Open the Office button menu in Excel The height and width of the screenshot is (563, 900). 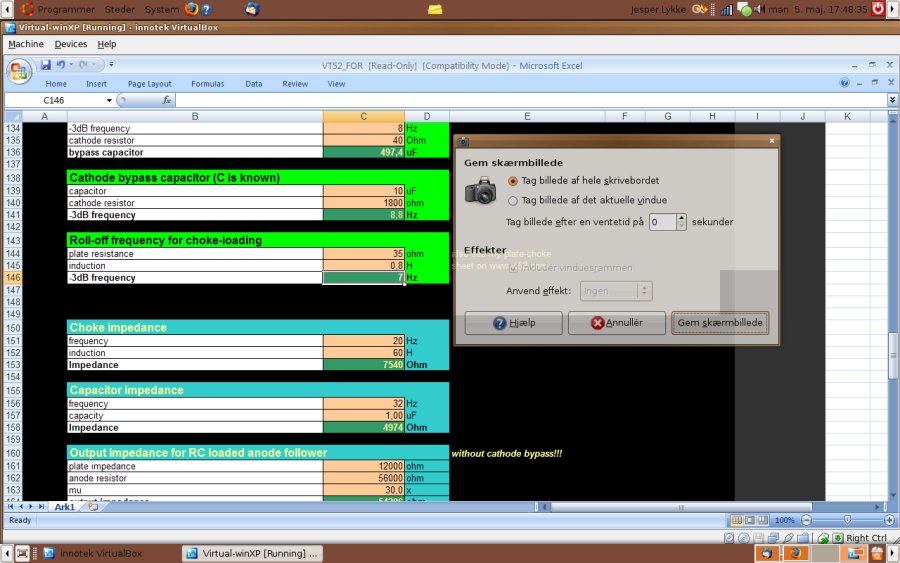coord(19,72)
